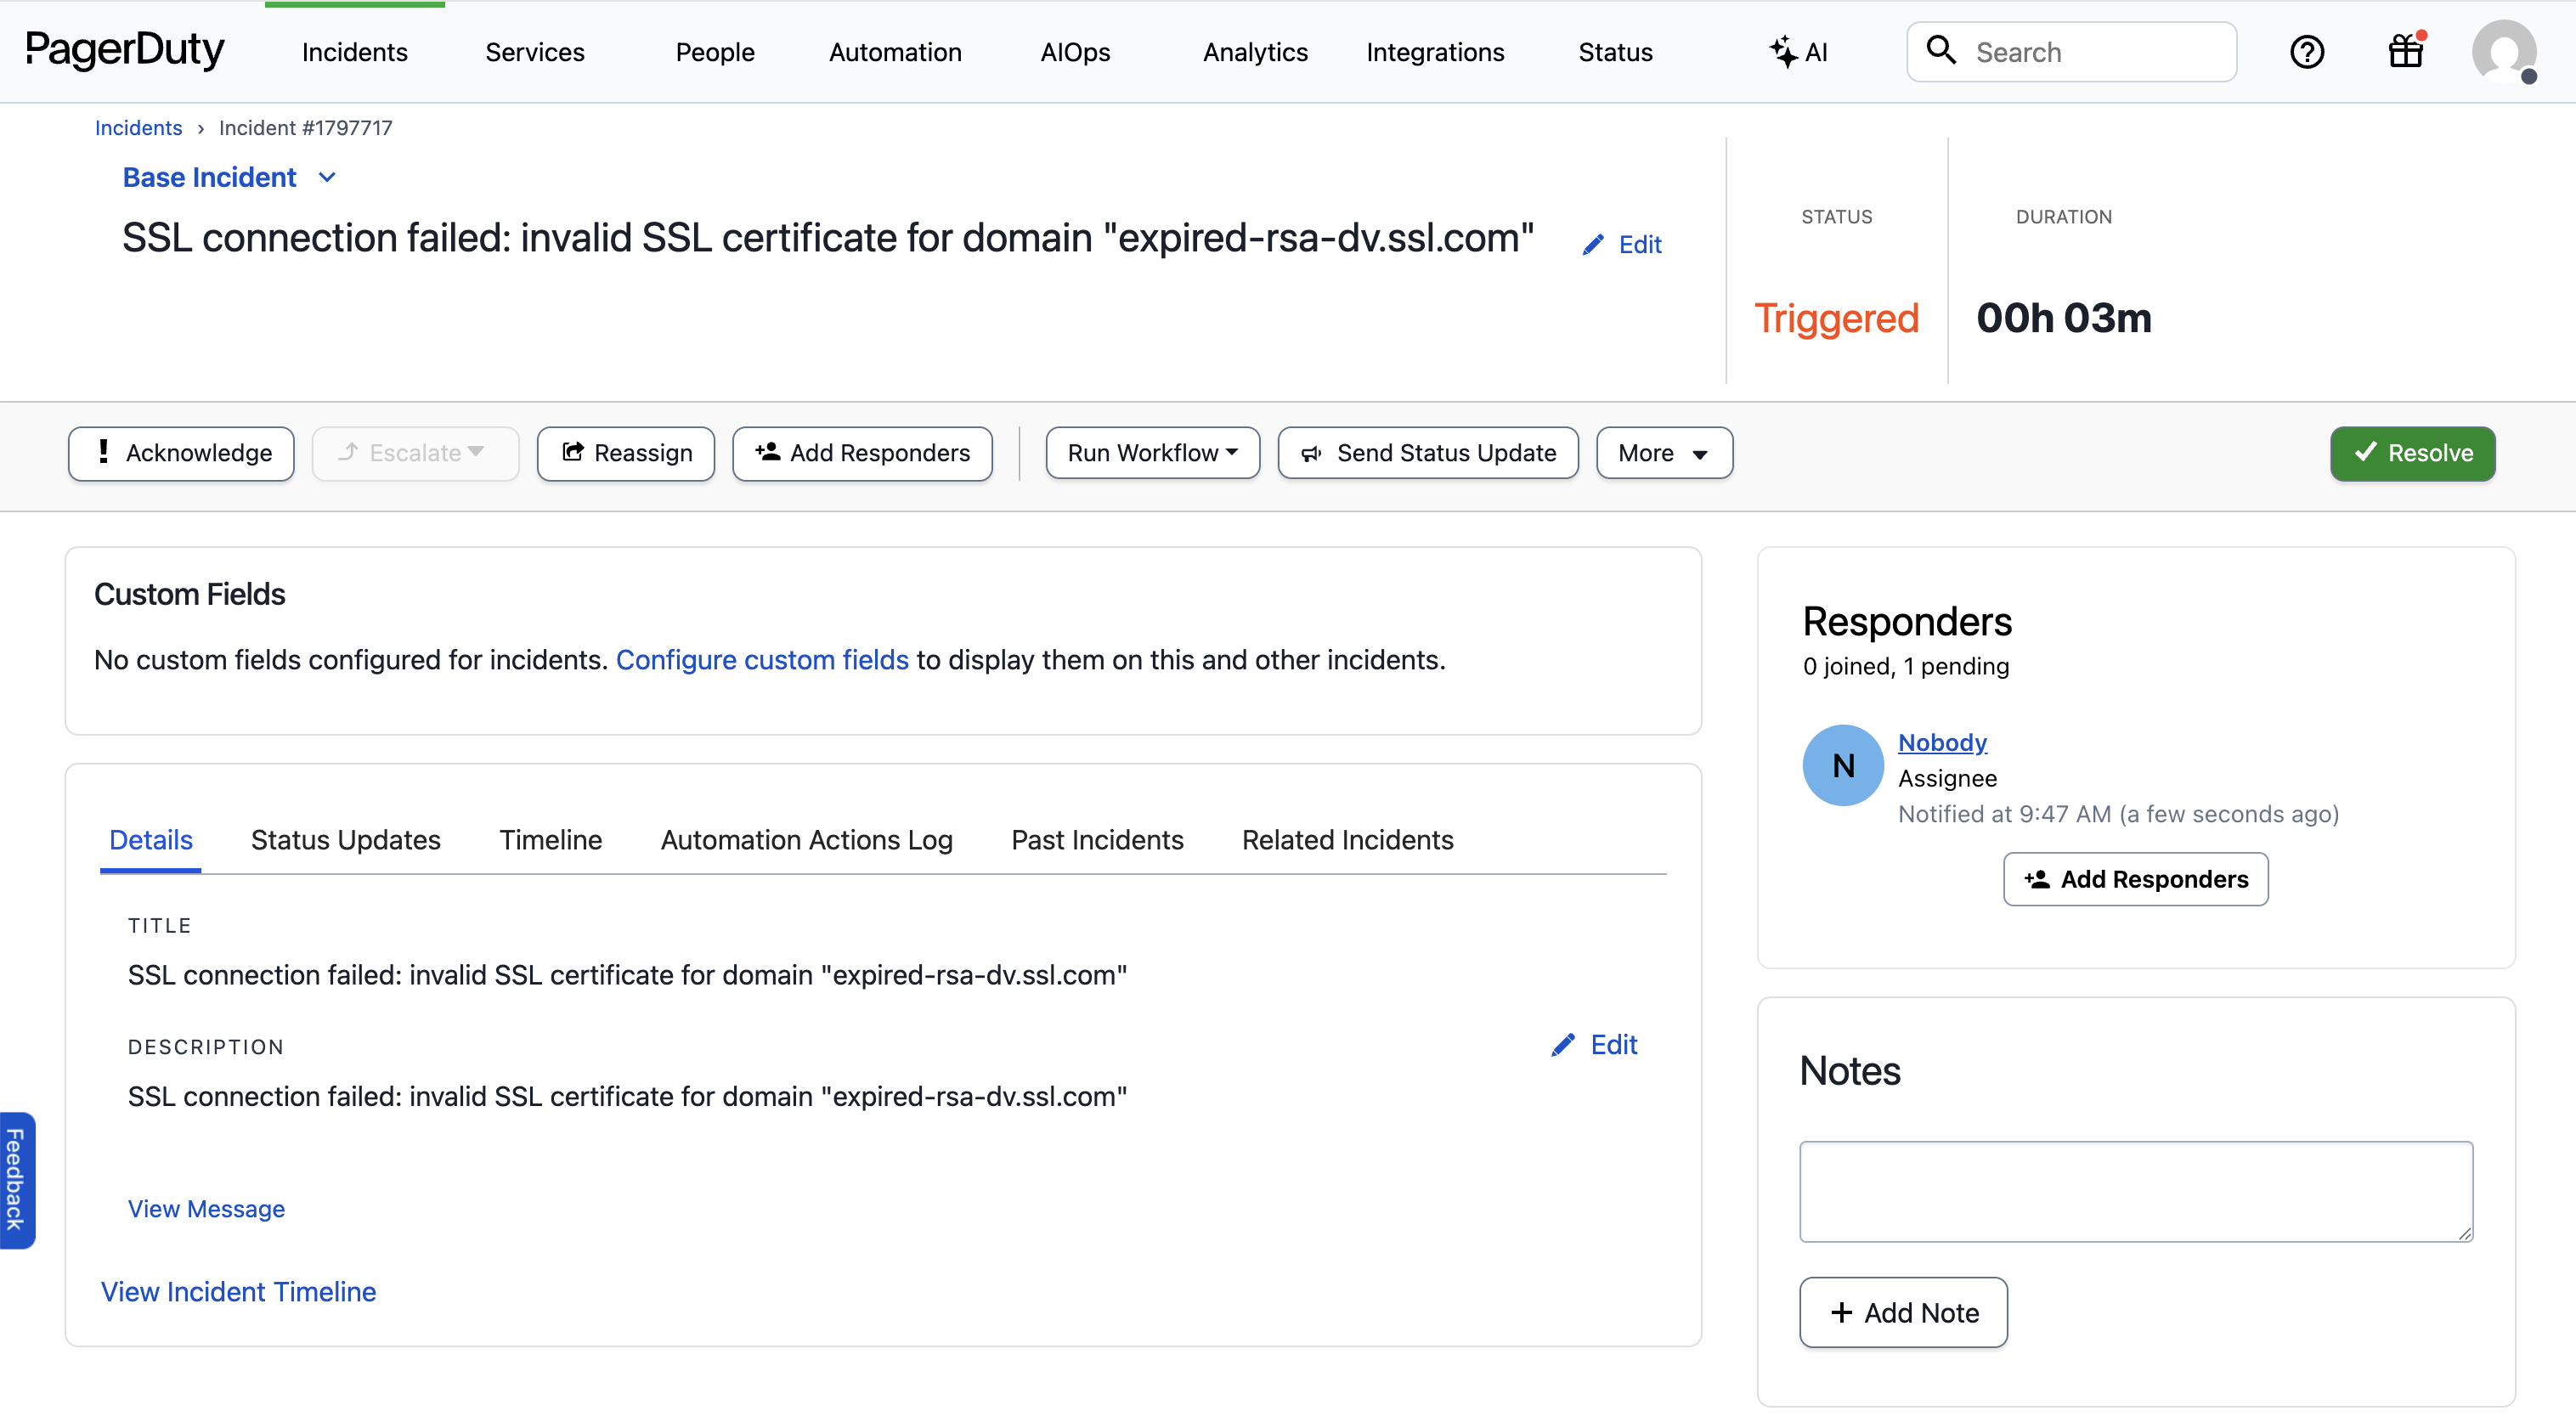This screenshot has width=2576, height=1422.
Task: Open the Past Incidents tab
Action: coord(1096,840)
